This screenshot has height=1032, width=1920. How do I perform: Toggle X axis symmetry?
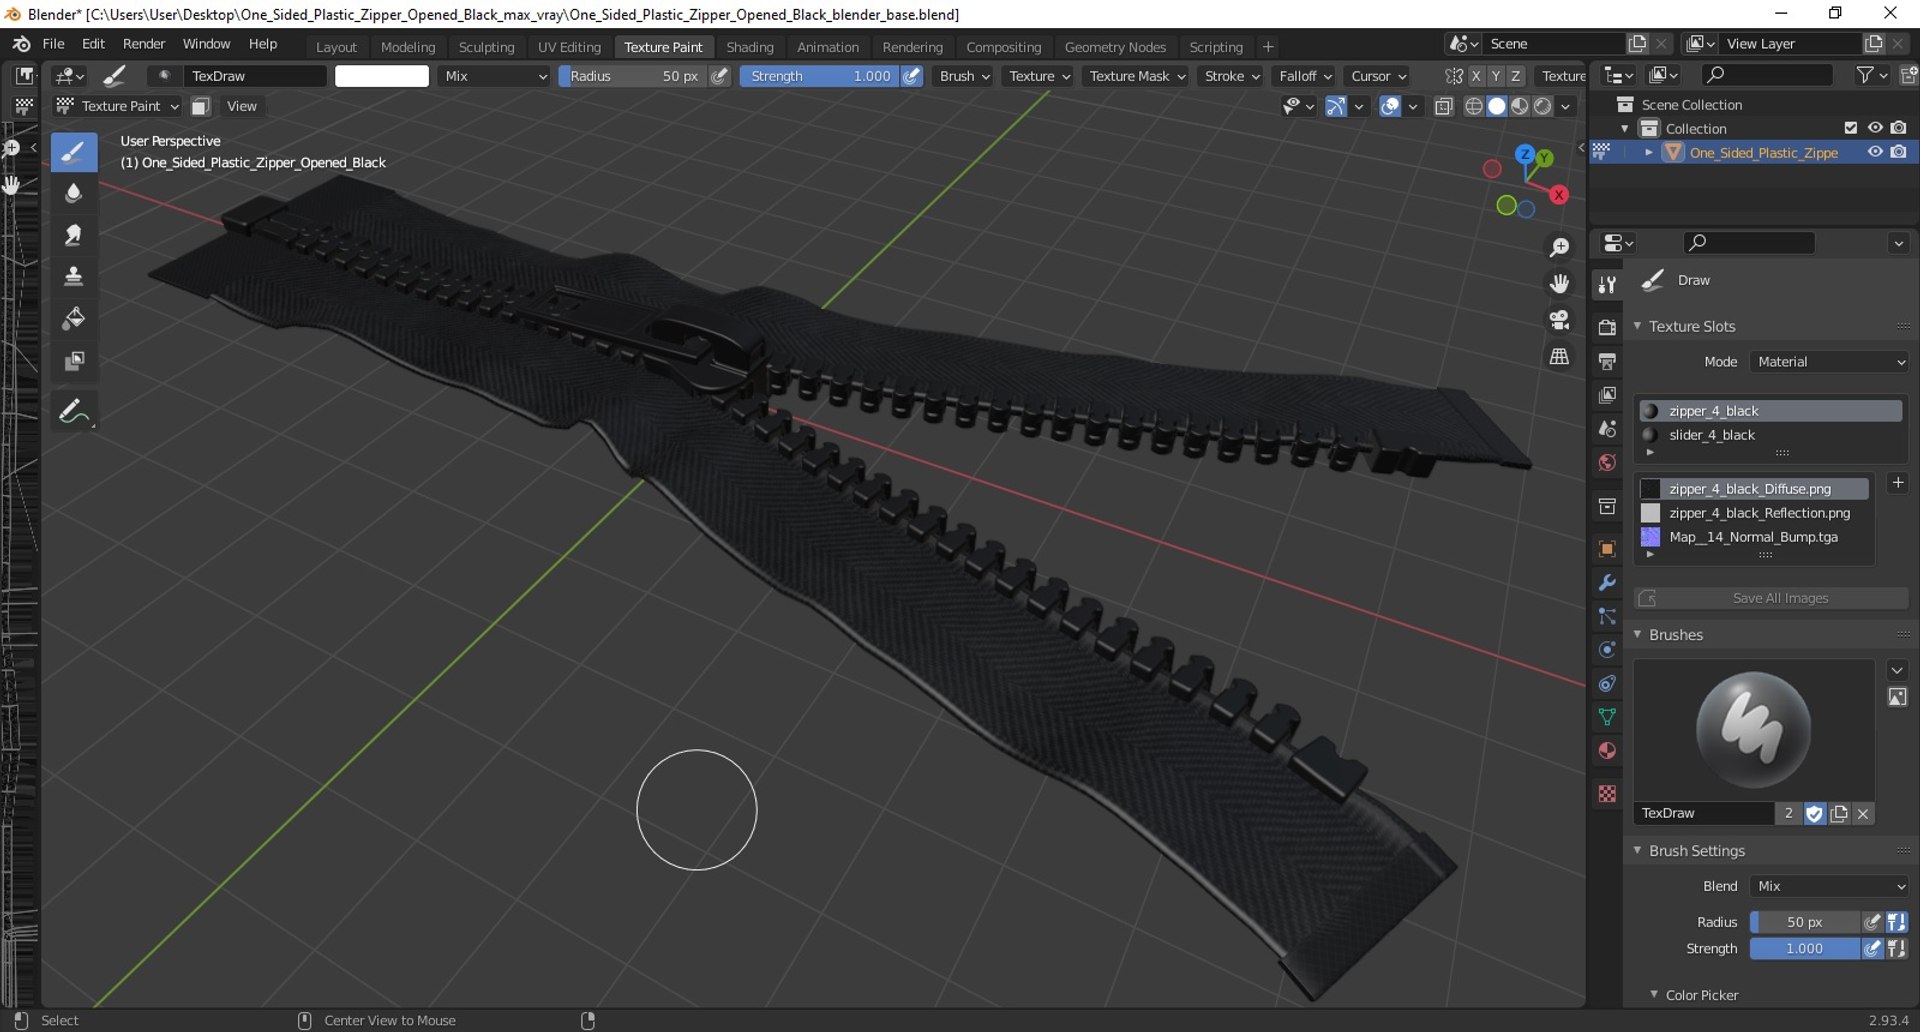(1476, 76)
